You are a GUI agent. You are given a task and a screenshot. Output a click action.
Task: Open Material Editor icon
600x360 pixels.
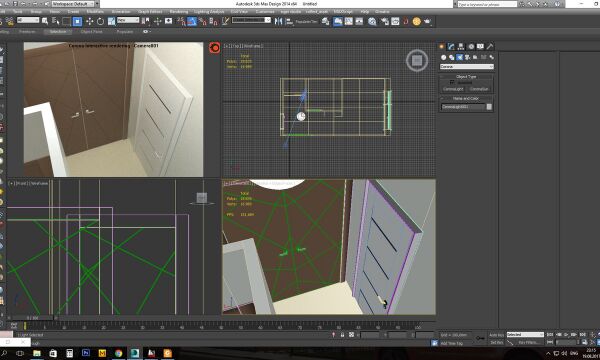(x=372, y=21)
